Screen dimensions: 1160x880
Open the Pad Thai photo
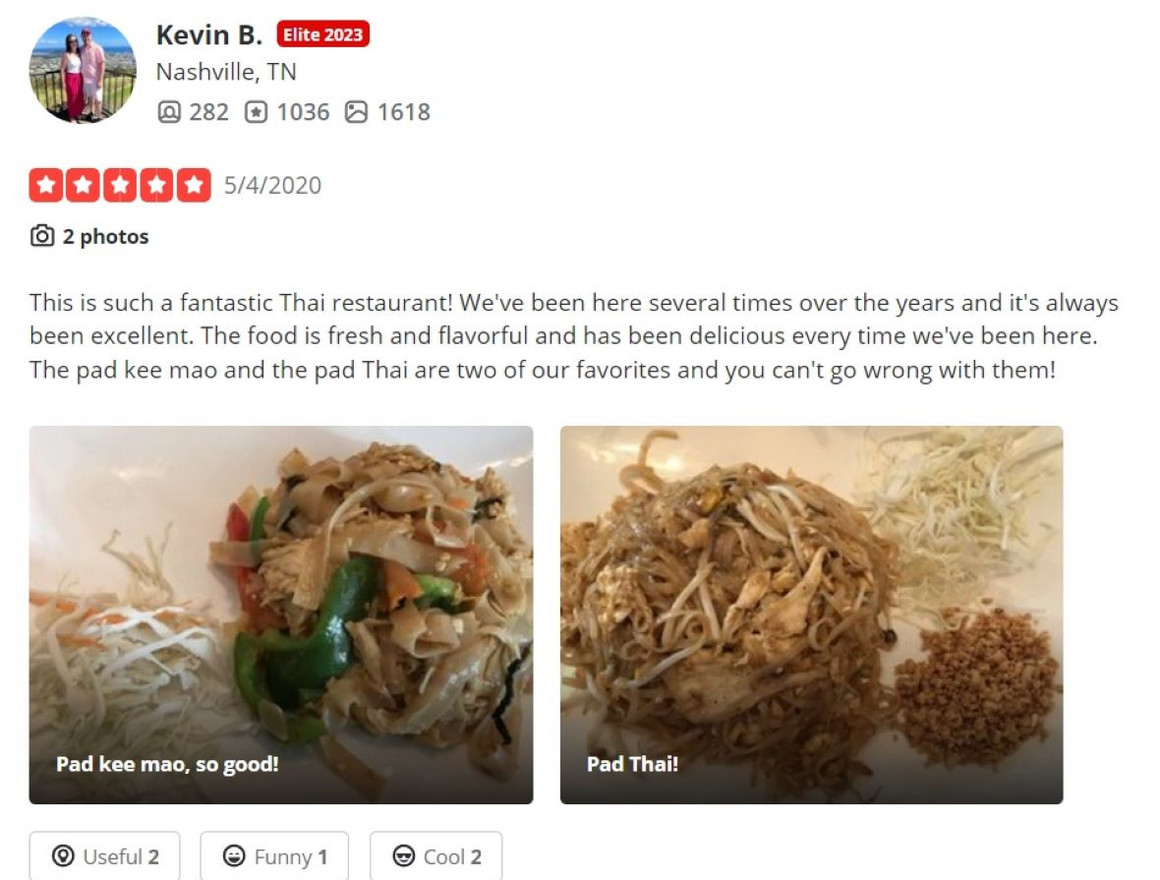pyautogui.click(x=812, y=615)
